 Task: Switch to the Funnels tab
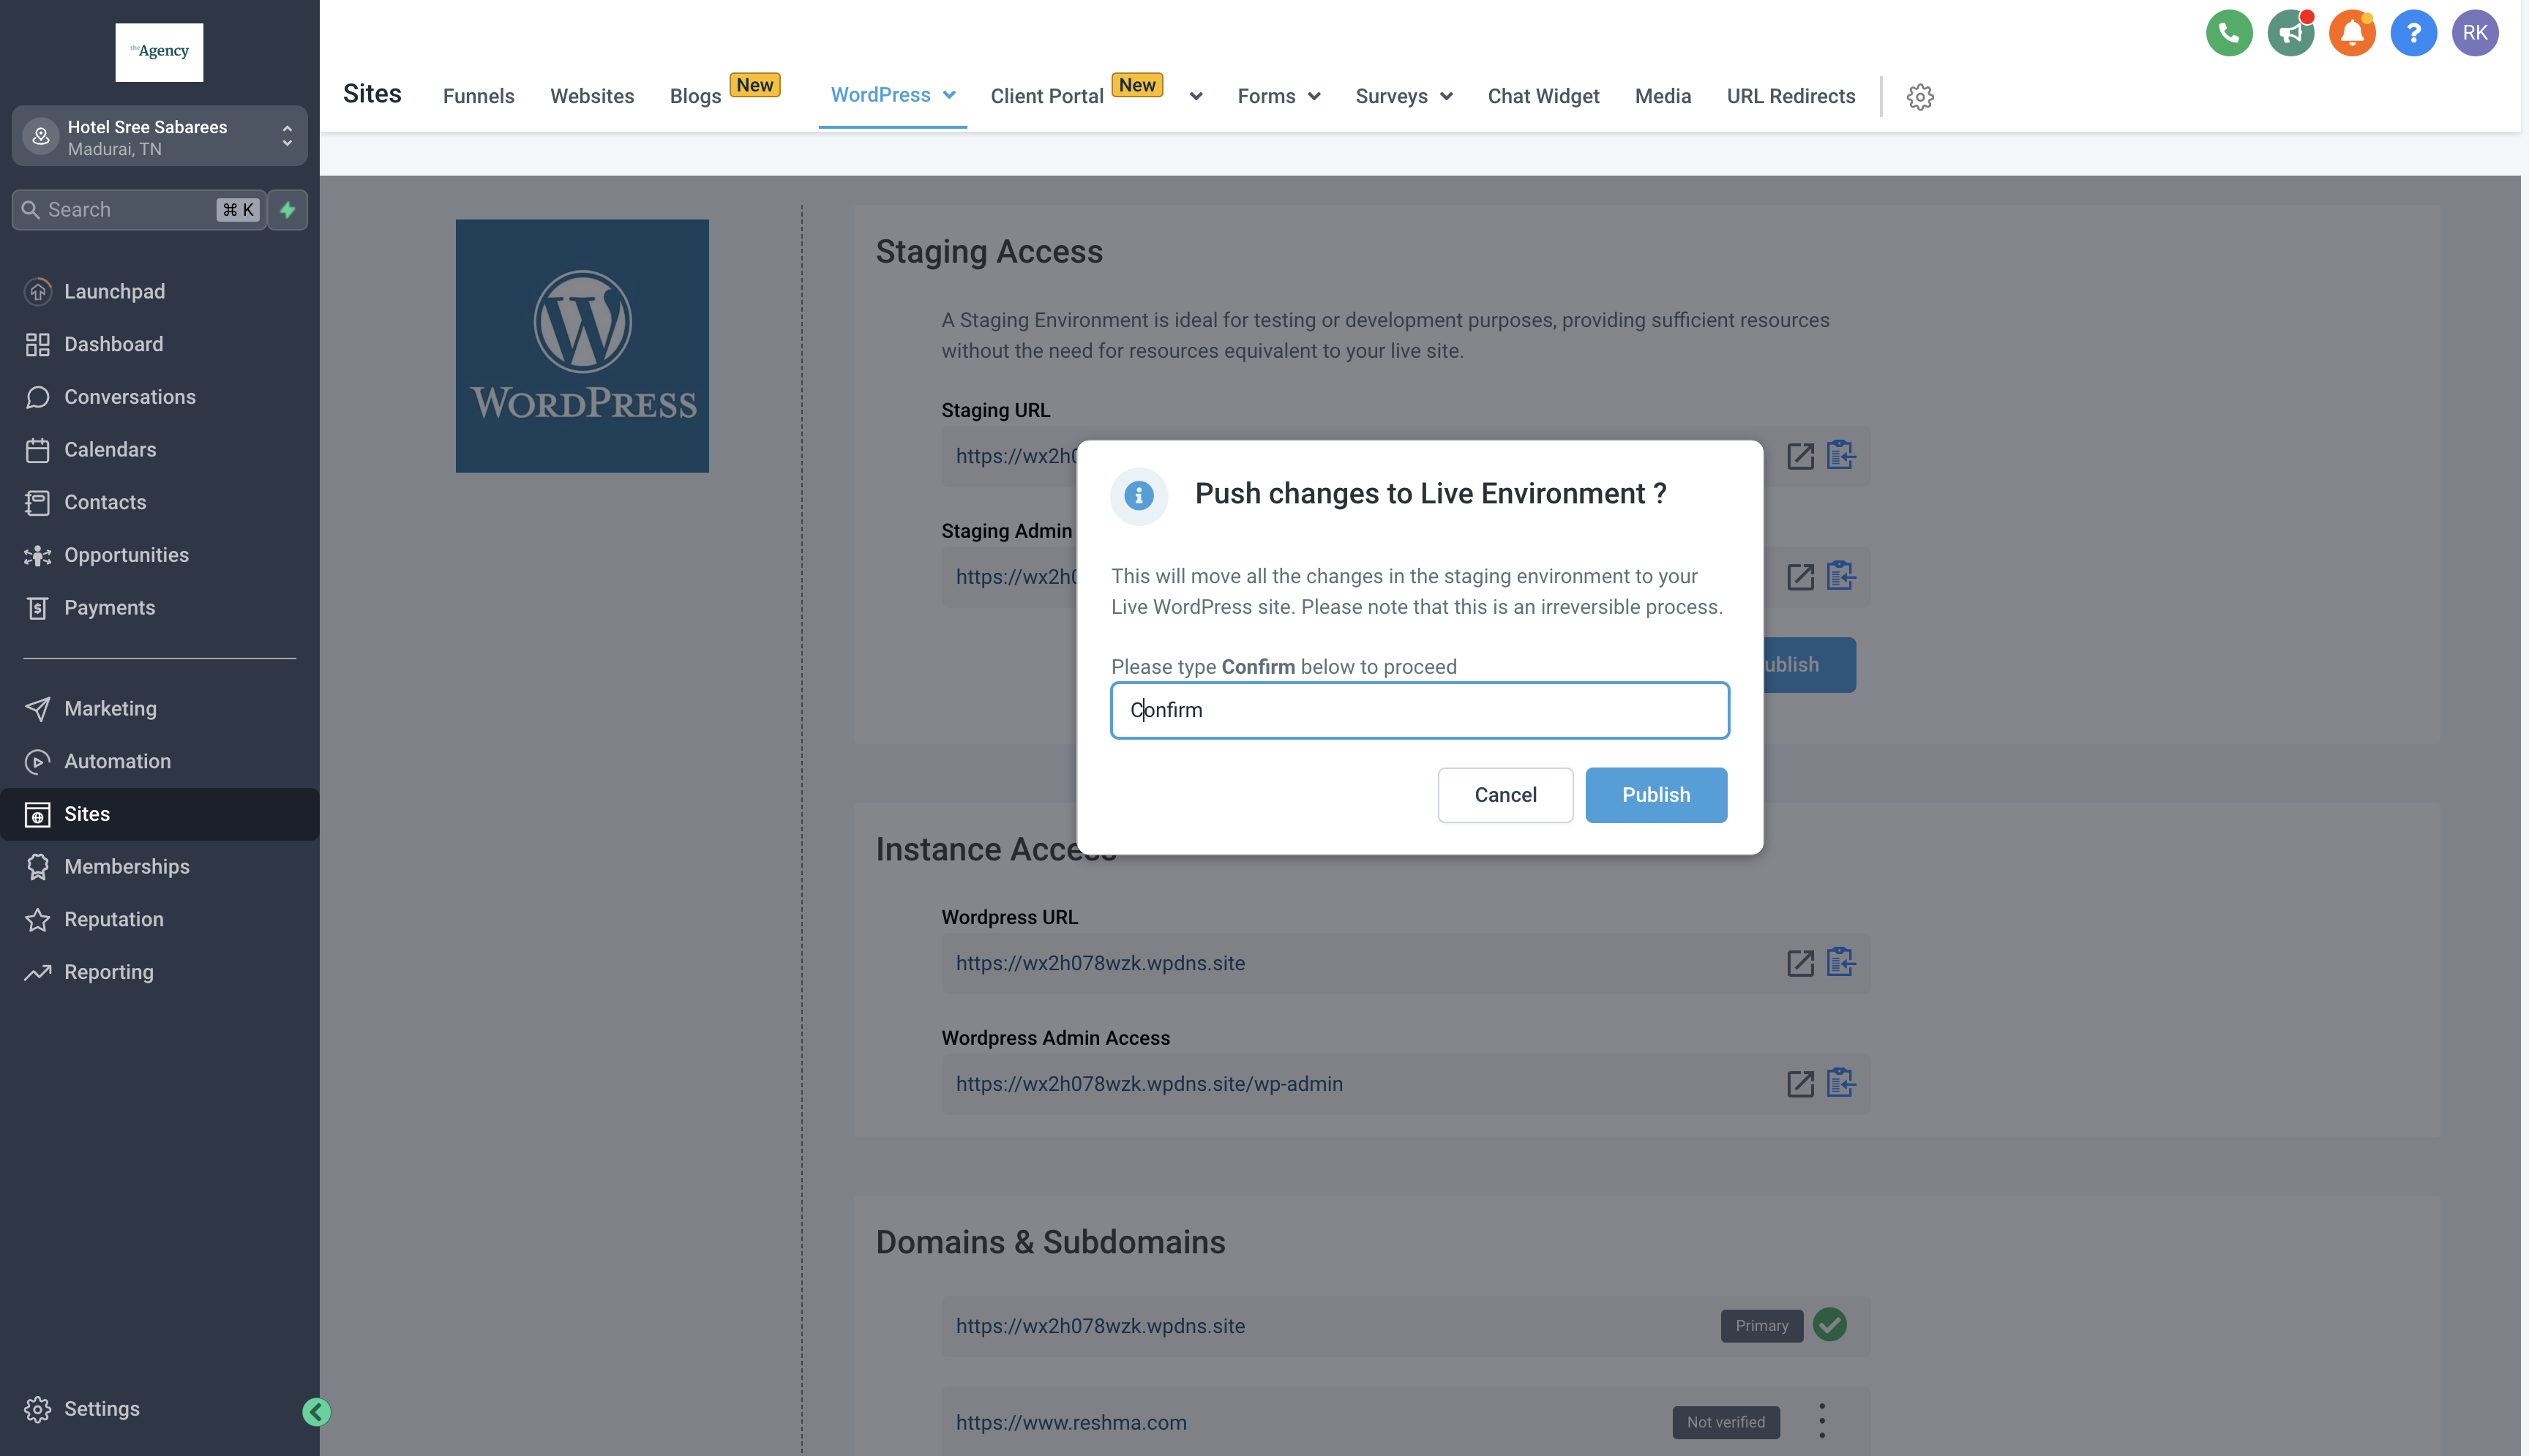point(478,97)
